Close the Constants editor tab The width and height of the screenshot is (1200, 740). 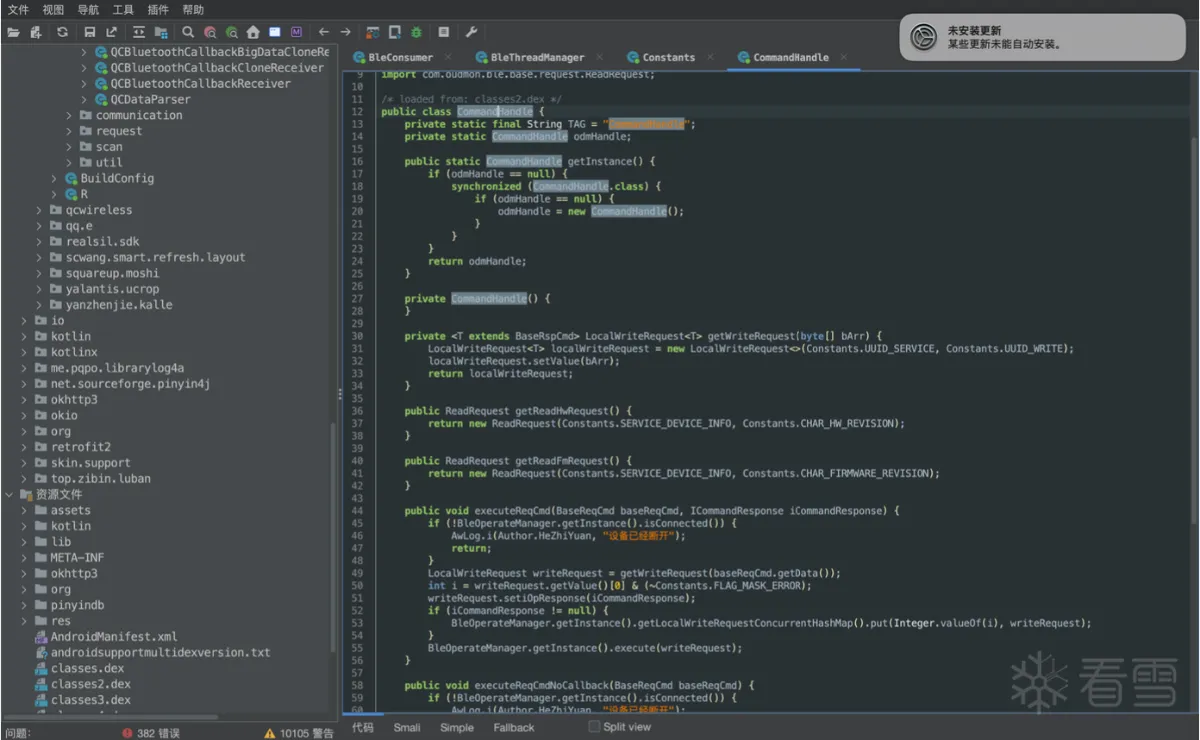[710, 57]
